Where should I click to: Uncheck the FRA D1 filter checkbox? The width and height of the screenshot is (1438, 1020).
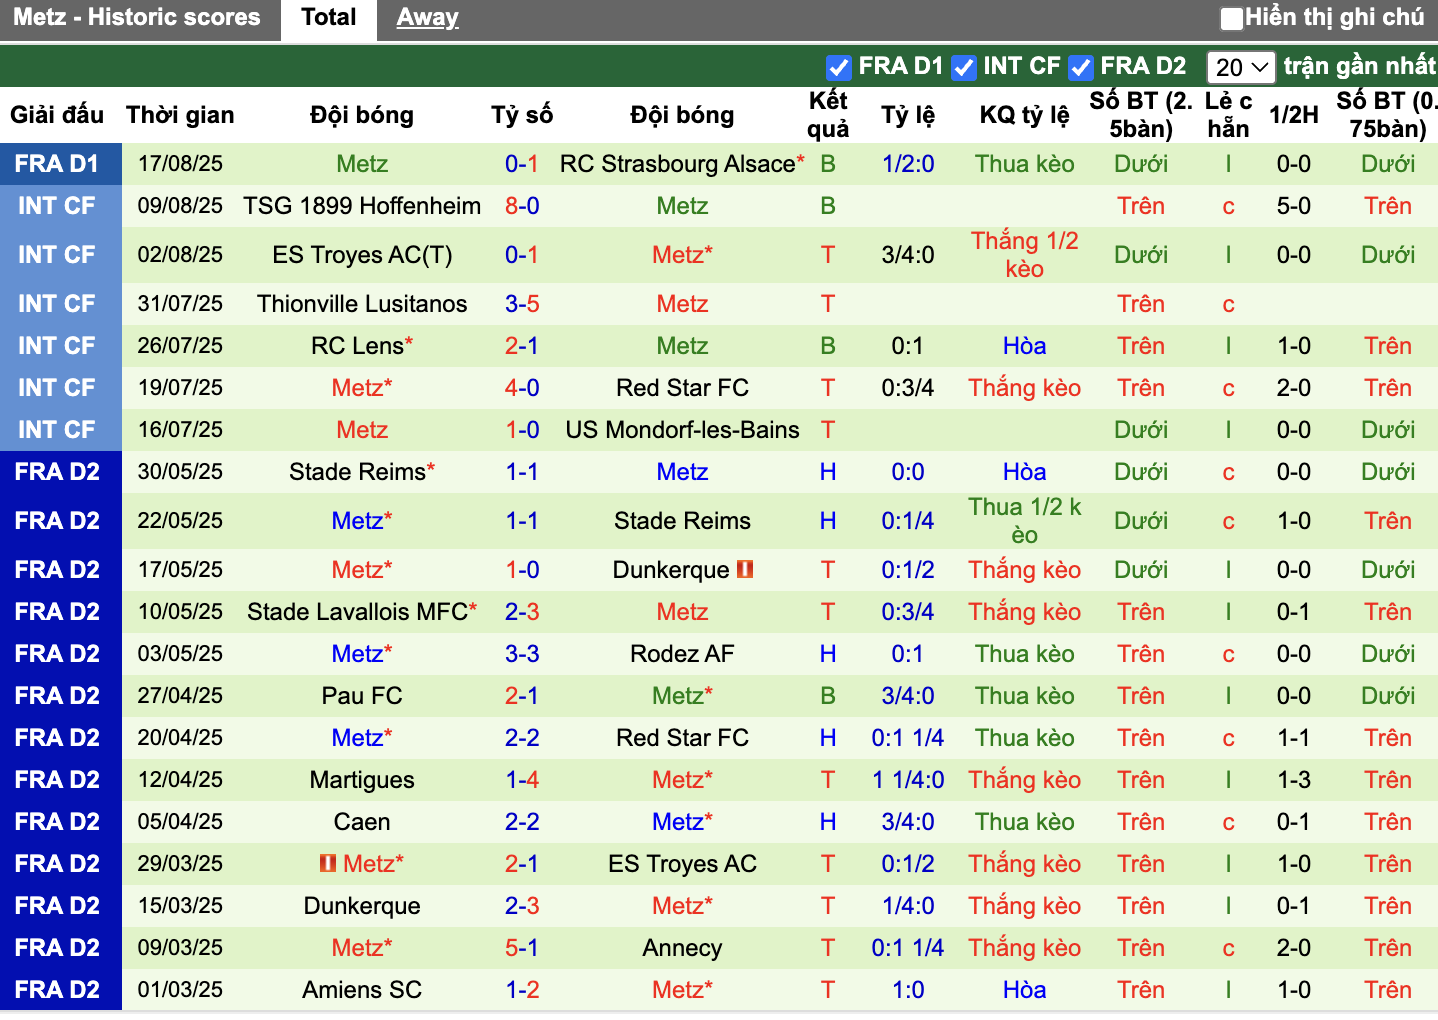(x=838, y=67)
